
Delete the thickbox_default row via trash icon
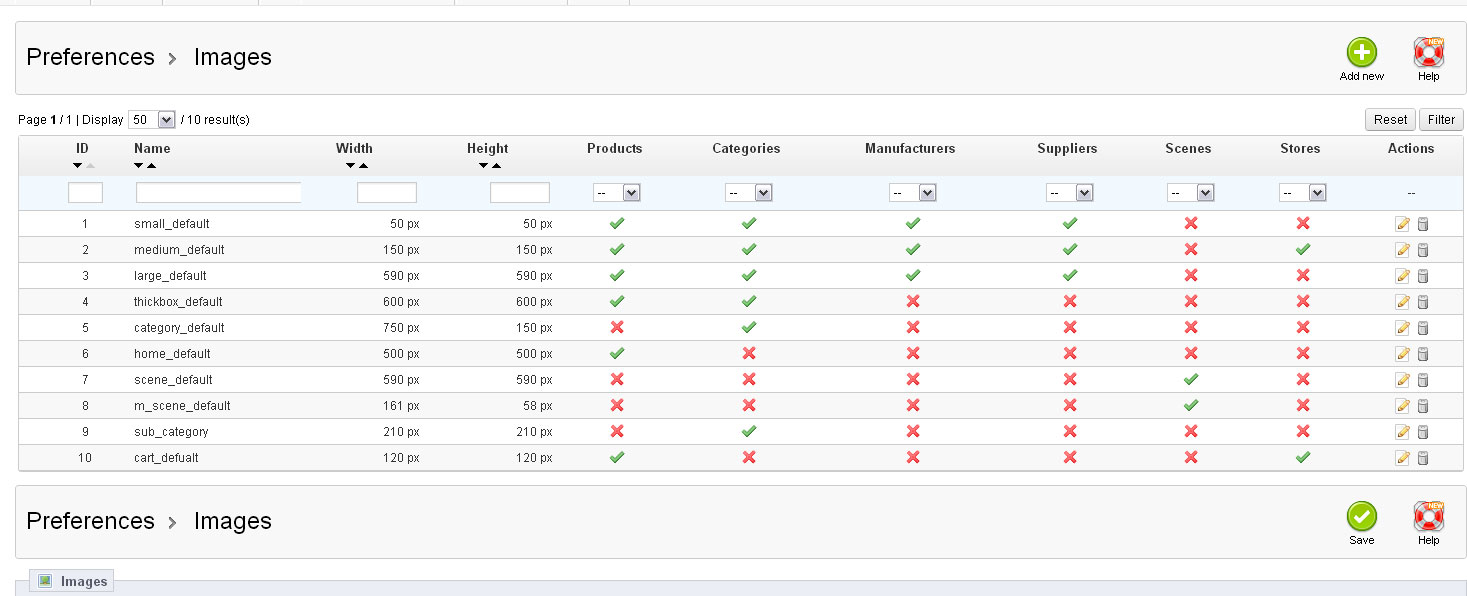1423,302
